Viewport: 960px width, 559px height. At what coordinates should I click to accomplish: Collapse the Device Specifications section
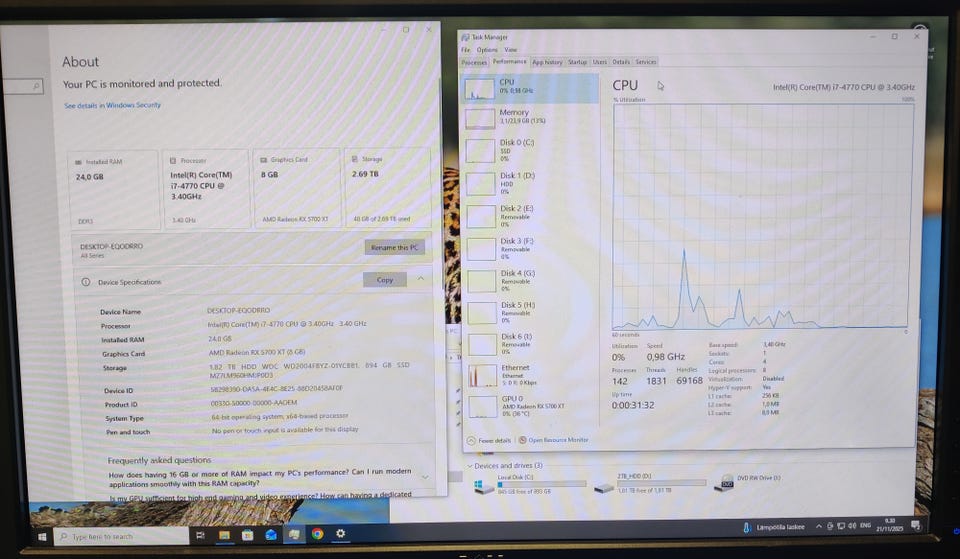tap(421, 279)
